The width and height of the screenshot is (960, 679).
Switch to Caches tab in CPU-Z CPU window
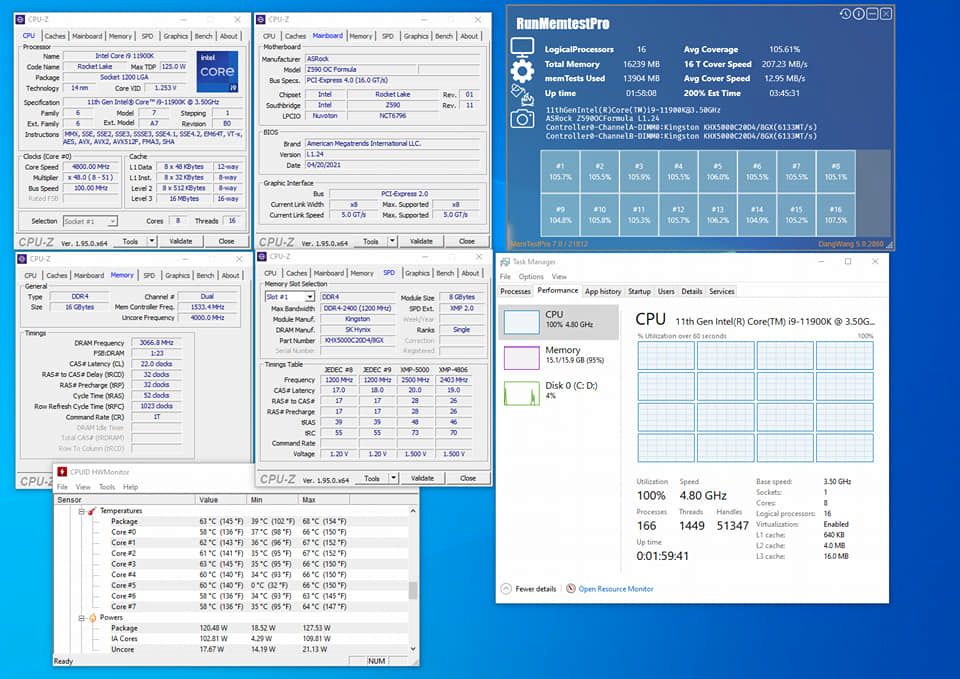55,36
